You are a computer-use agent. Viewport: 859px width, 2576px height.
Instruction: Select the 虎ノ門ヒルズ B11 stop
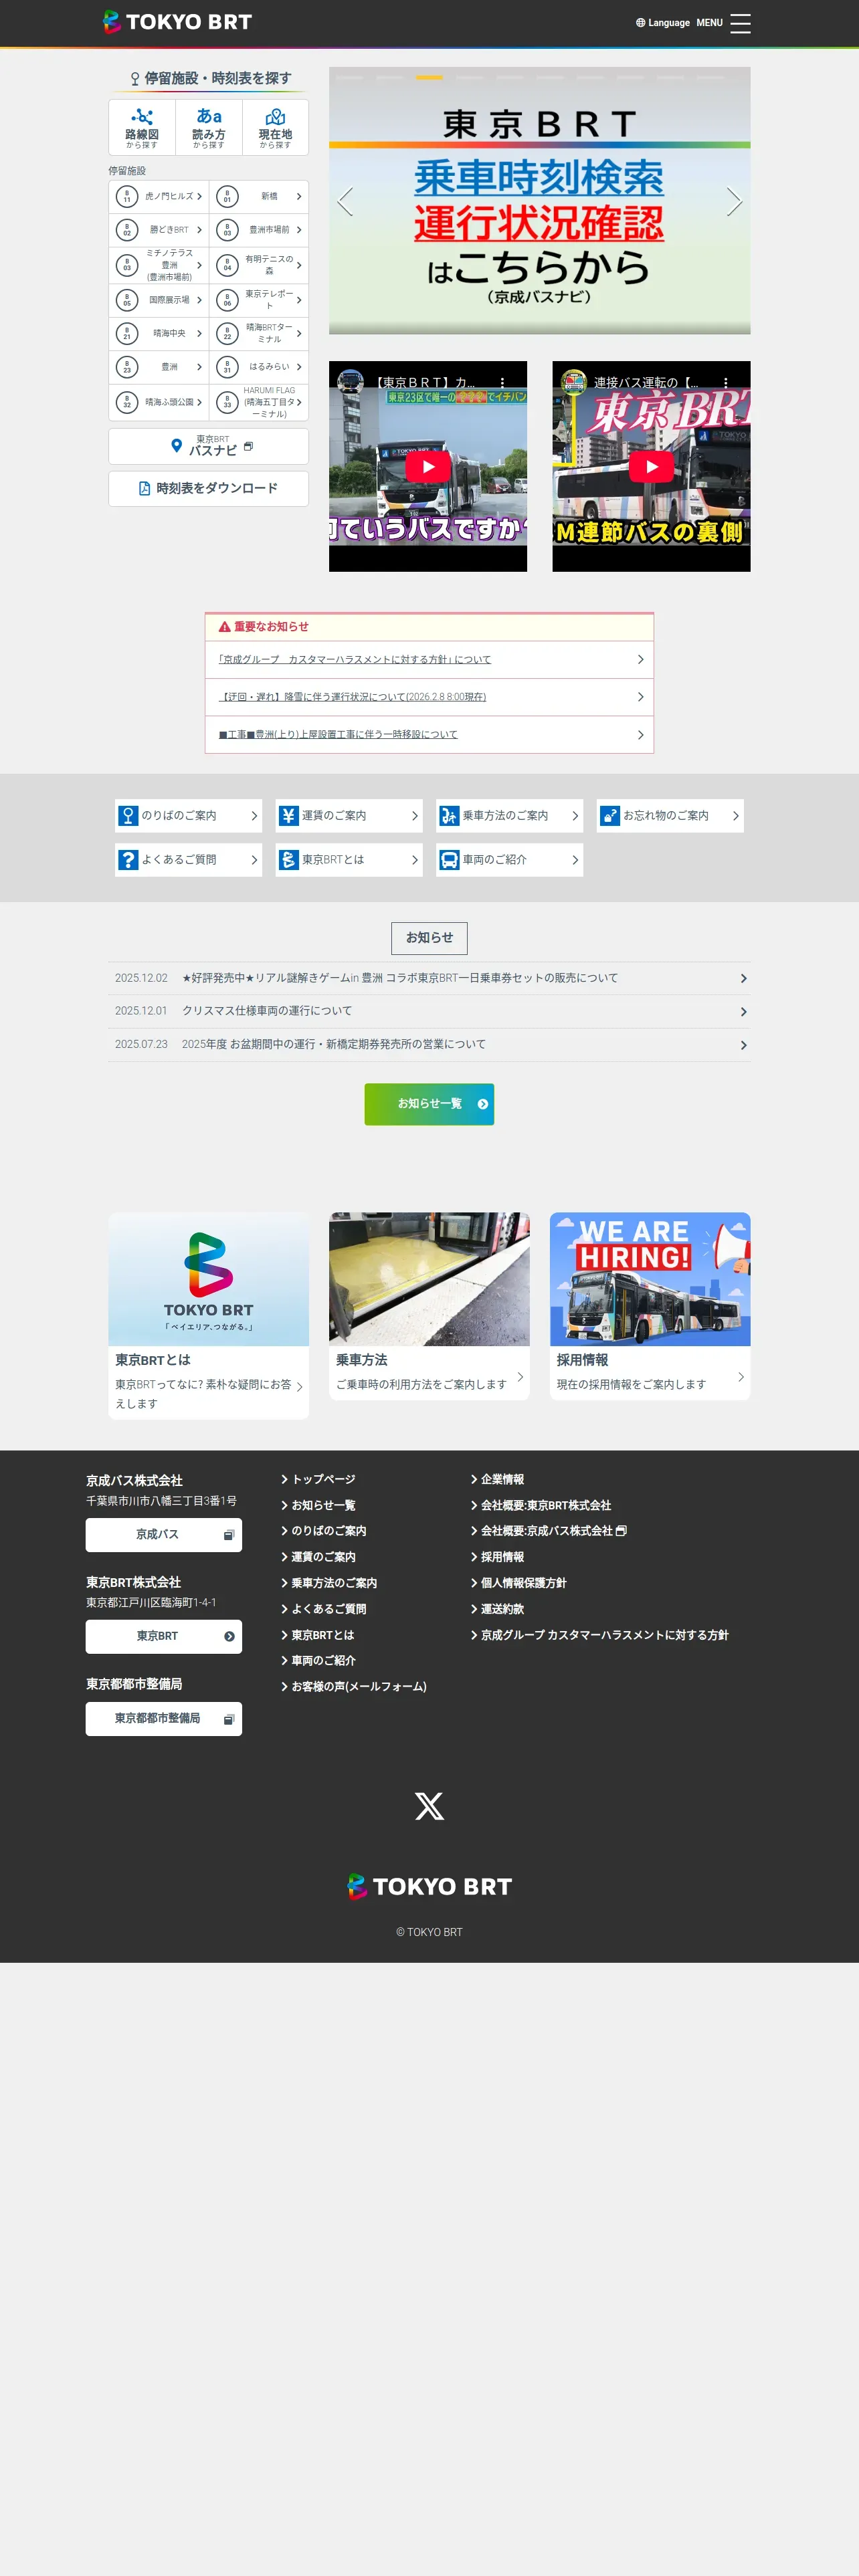(x=159, y=196)
